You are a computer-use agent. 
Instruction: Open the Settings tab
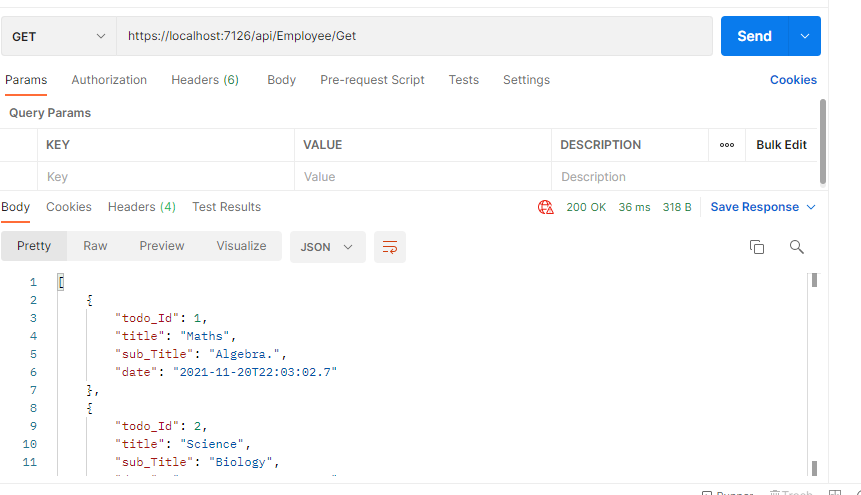[x=526, y=80]
